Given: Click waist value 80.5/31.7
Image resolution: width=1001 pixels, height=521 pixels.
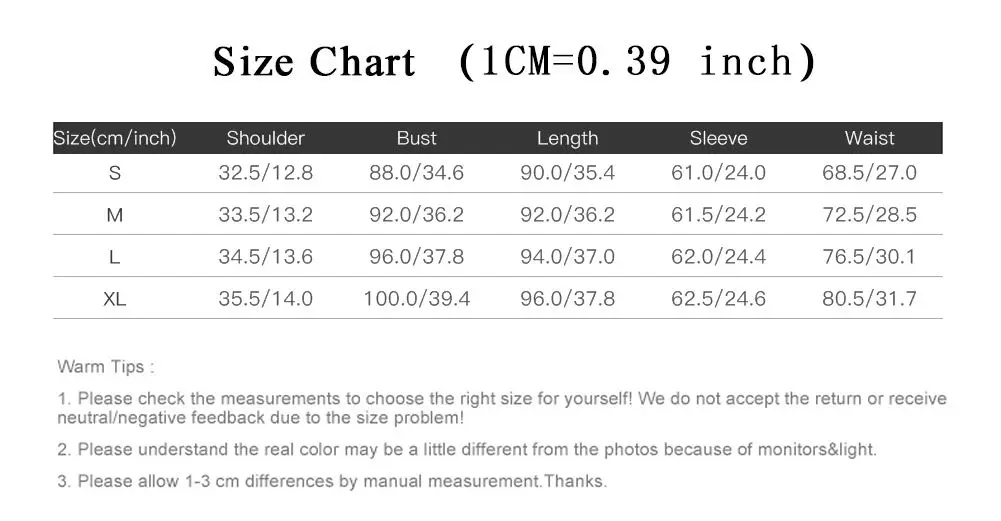Looking at the screenshot, I should point(869,299).
